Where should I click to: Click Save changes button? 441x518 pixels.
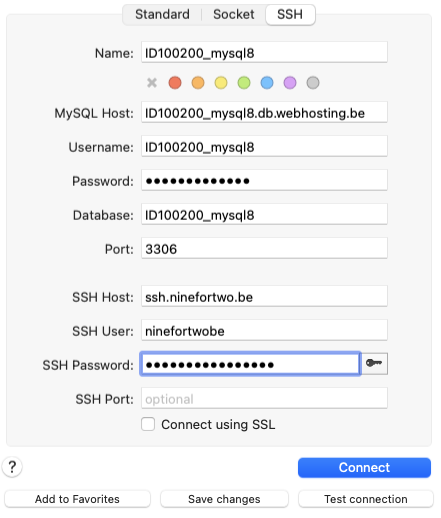224,499
